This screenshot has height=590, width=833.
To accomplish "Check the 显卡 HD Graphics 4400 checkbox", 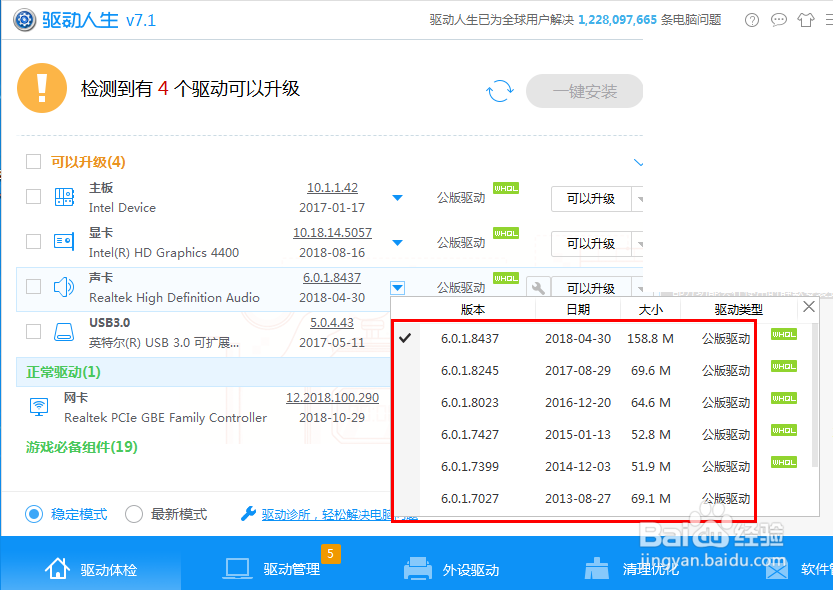I will (x=33, y=242).
